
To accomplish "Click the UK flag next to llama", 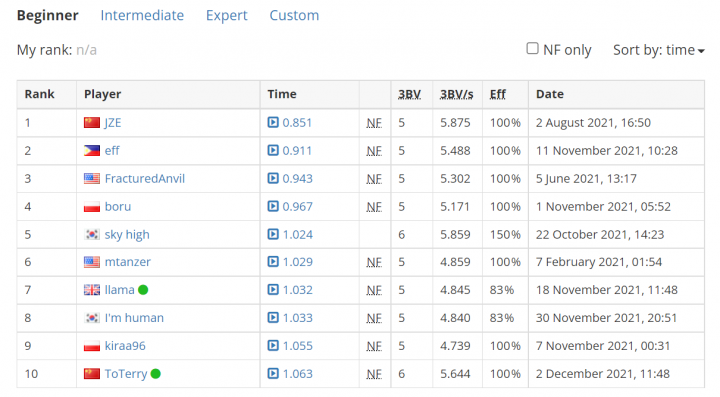I will coord(92,290).
